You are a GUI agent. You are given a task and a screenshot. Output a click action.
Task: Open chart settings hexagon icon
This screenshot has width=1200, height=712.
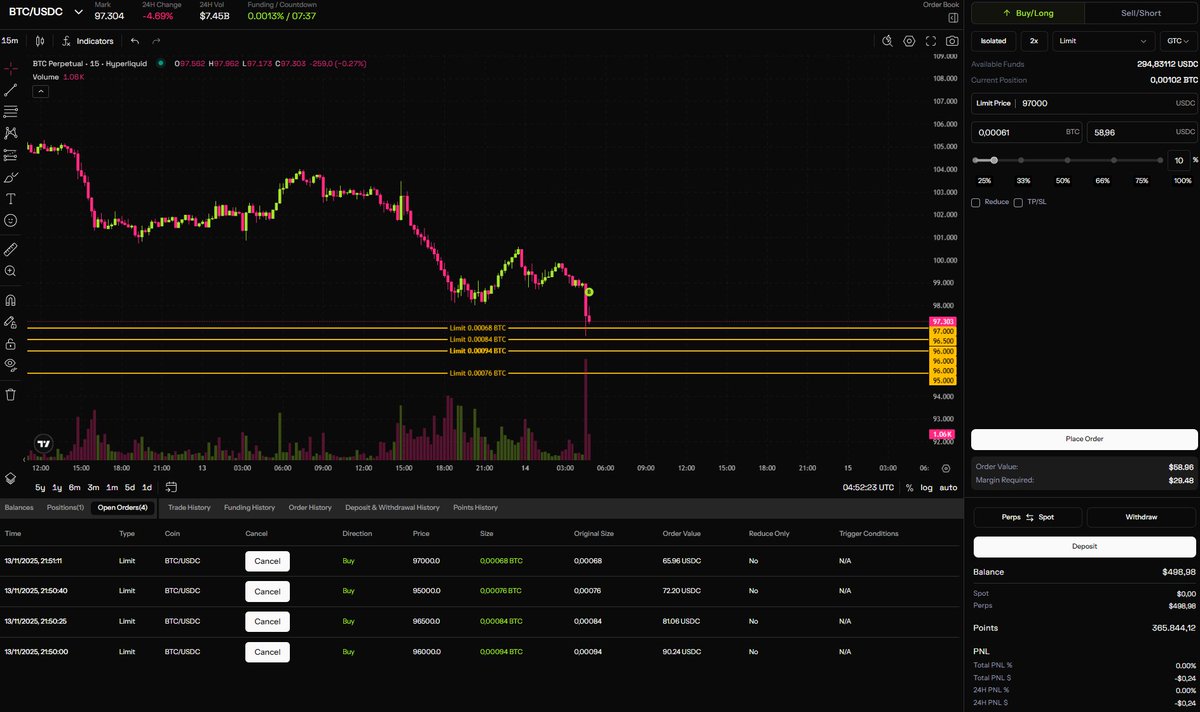tap(909, 41)
